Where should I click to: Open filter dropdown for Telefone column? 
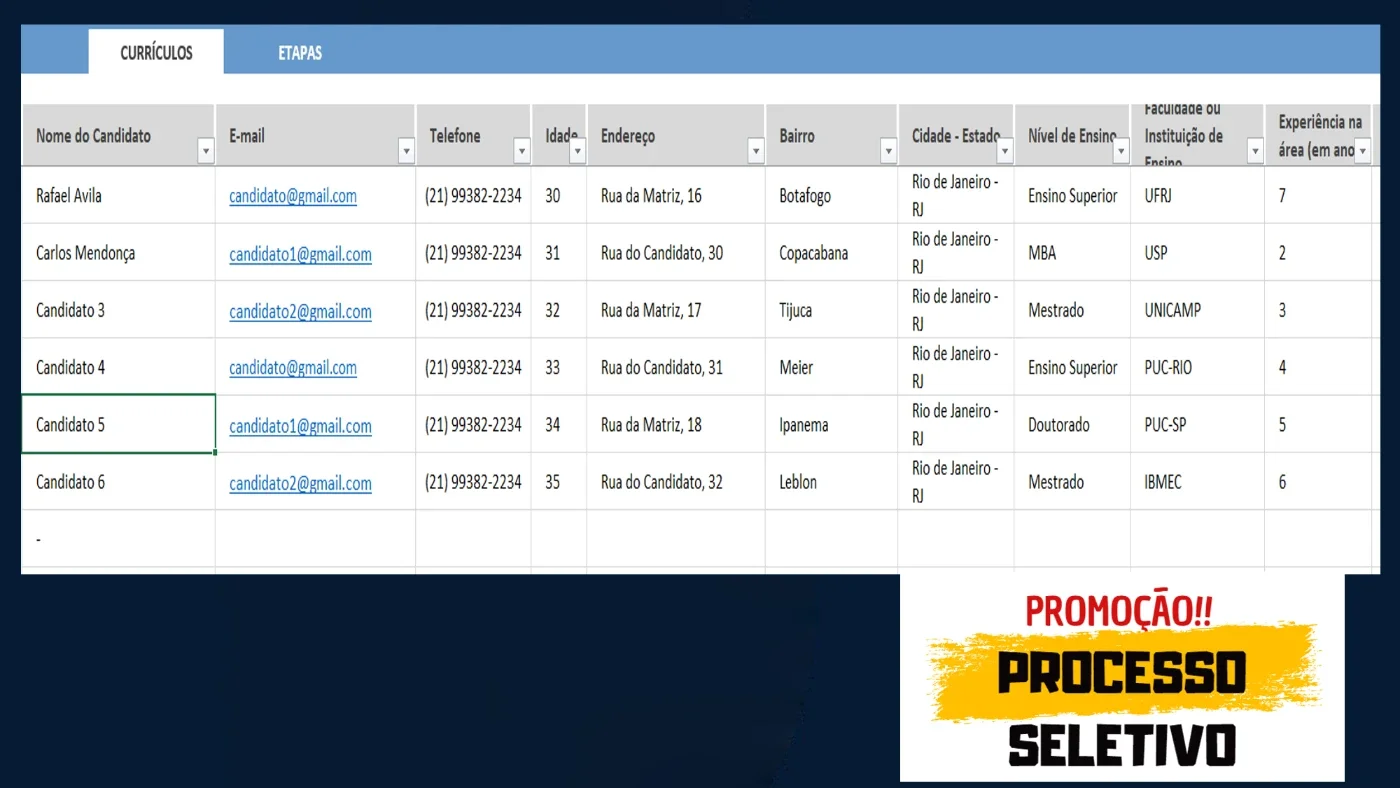coord(521,152)
